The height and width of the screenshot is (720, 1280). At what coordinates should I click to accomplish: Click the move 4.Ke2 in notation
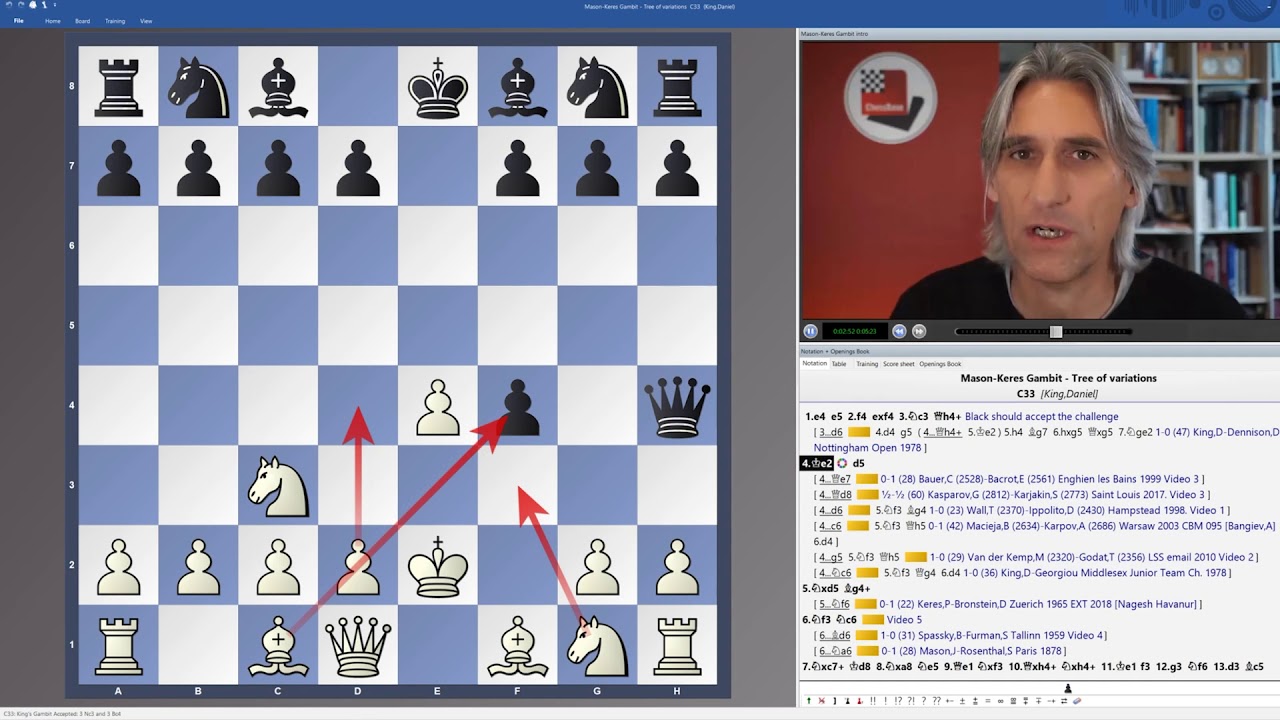[816, 463]
